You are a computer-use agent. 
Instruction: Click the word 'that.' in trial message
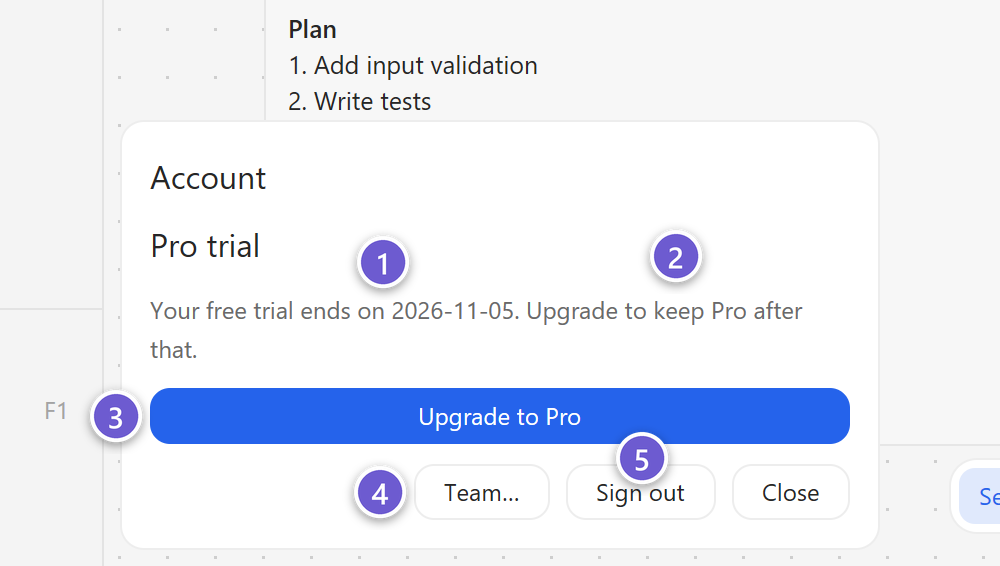point(173,350)
